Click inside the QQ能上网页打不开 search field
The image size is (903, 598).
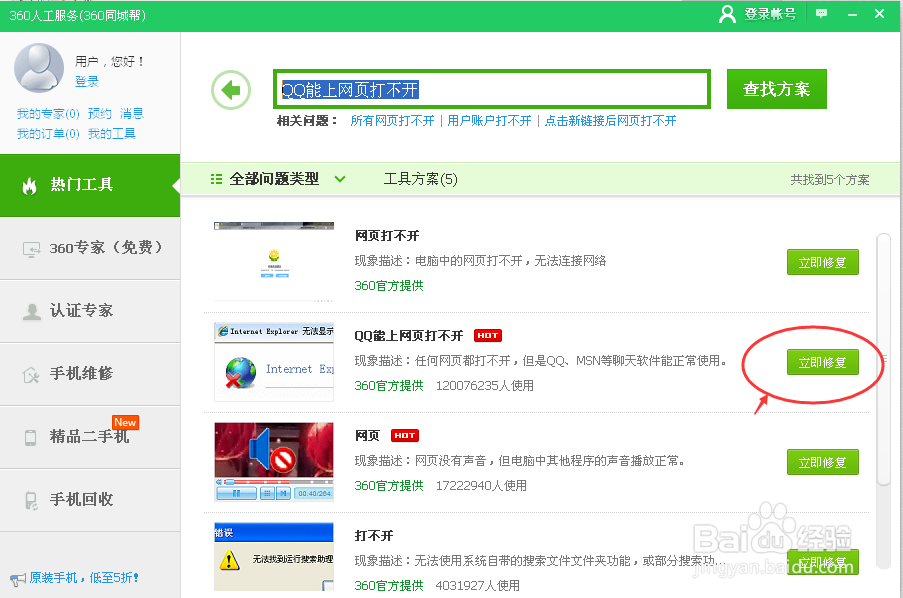[x=490, y=88]
